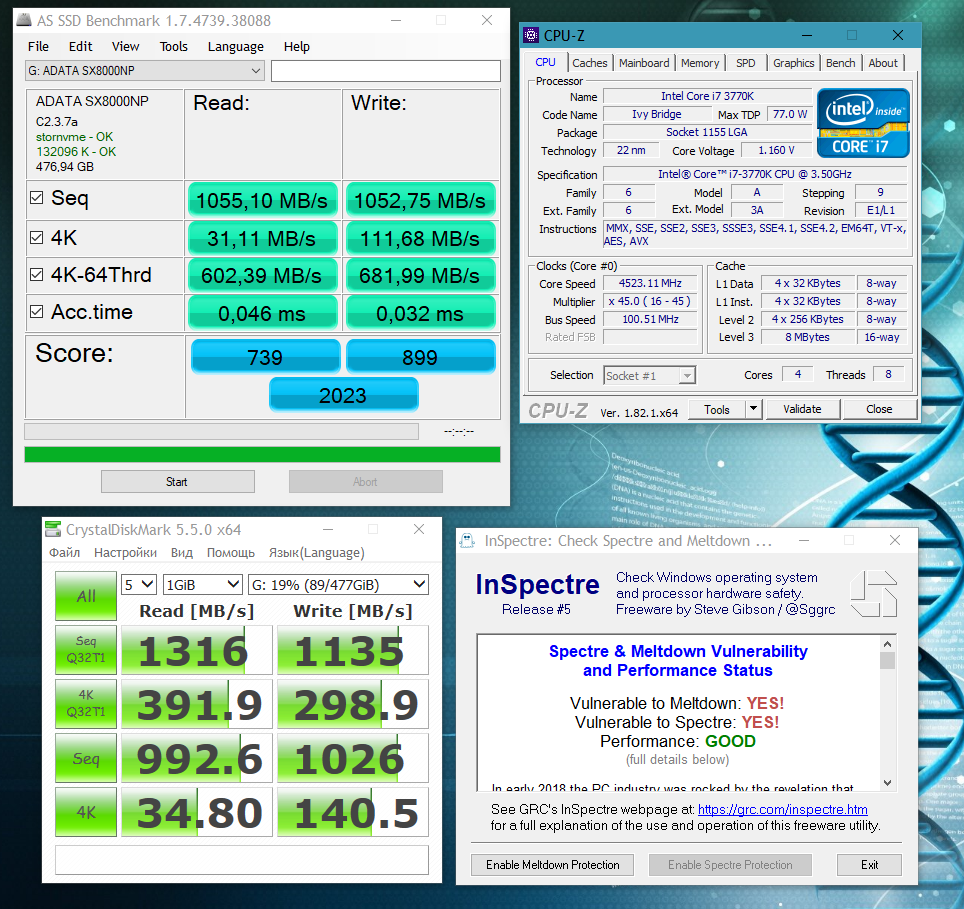Open the test count dropdown showing 5
This screenshot has width=964, height=909.
(139, 584)
